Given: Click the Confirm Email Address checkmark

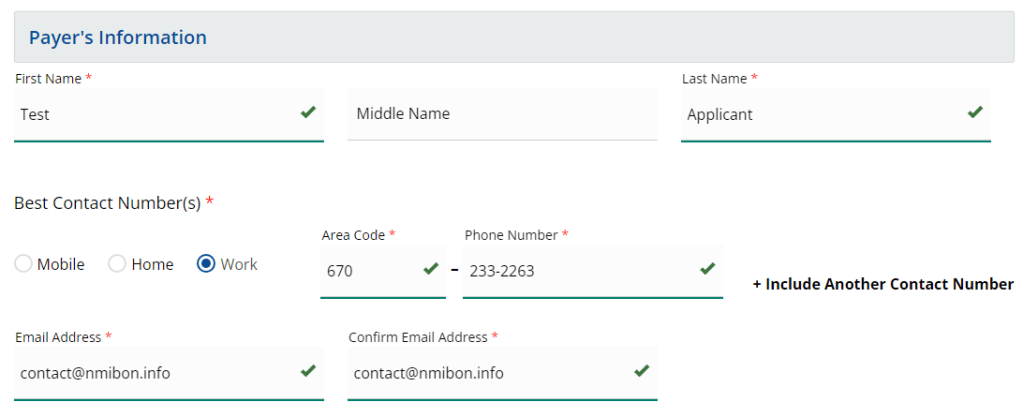Looking at the screenshot, I should [x=642, y=372].
